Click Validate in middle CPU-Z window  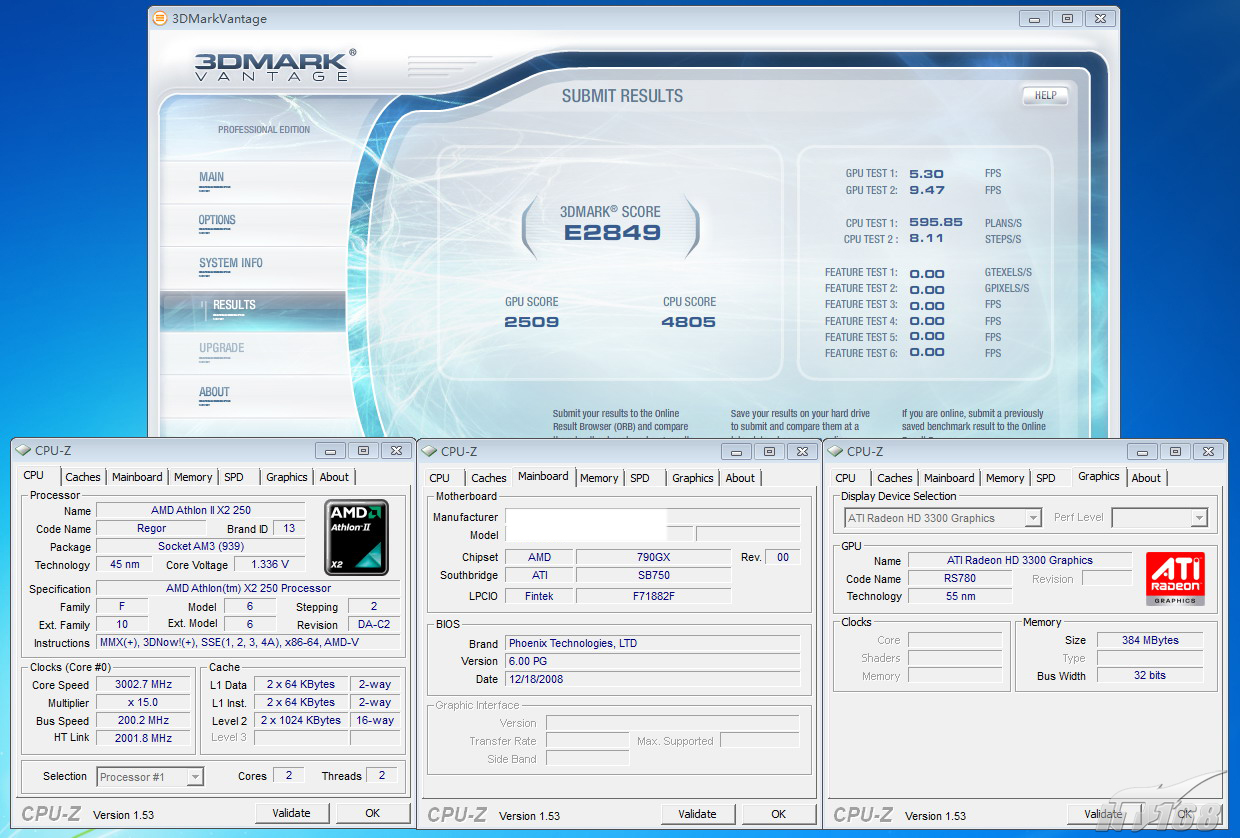[697, 814]
